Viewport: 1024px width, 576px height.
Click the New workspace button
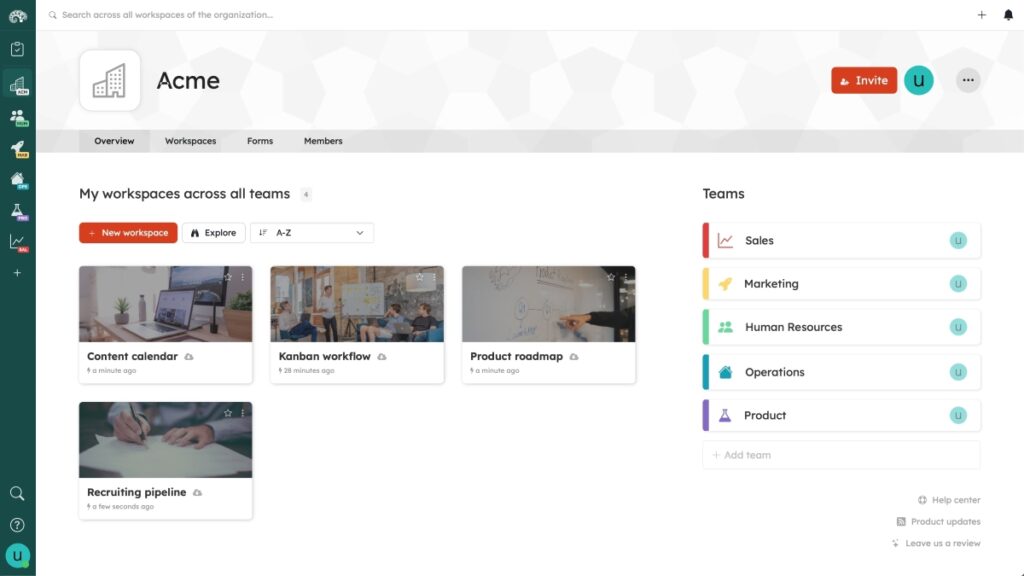[128, 233]
